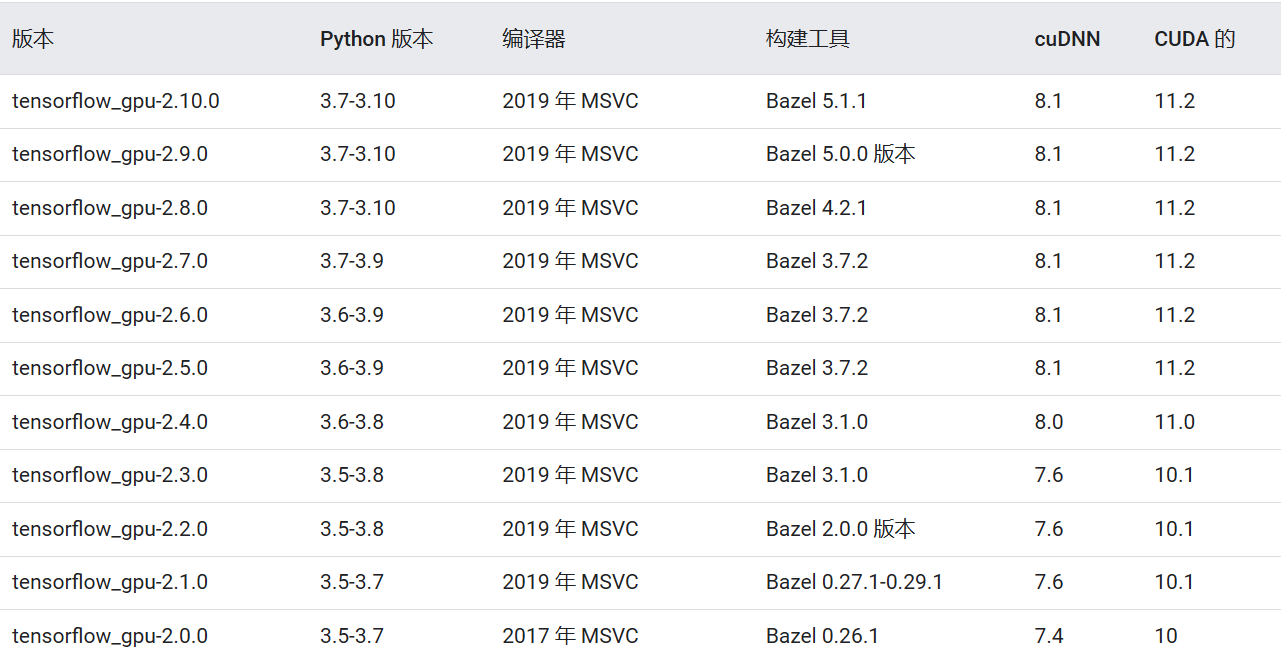Image resolution: width=1281 pixels, height=653 pixels.
Task: Click cuDNN 7.6 in tensorflow_gpu-2.3.0 row
Action: pos(1049,475)
